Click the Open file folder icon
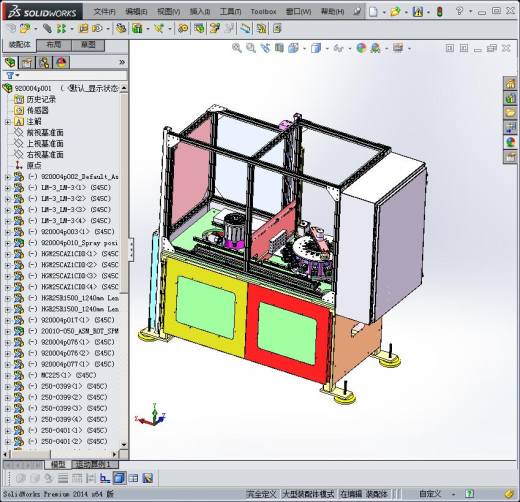The height and width of the screenshot is (502, 520). 395,12
